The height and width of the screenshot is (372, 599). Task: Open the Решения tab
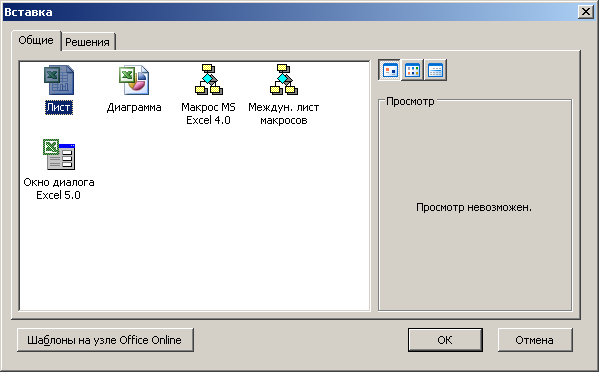[x=87, y=42]
